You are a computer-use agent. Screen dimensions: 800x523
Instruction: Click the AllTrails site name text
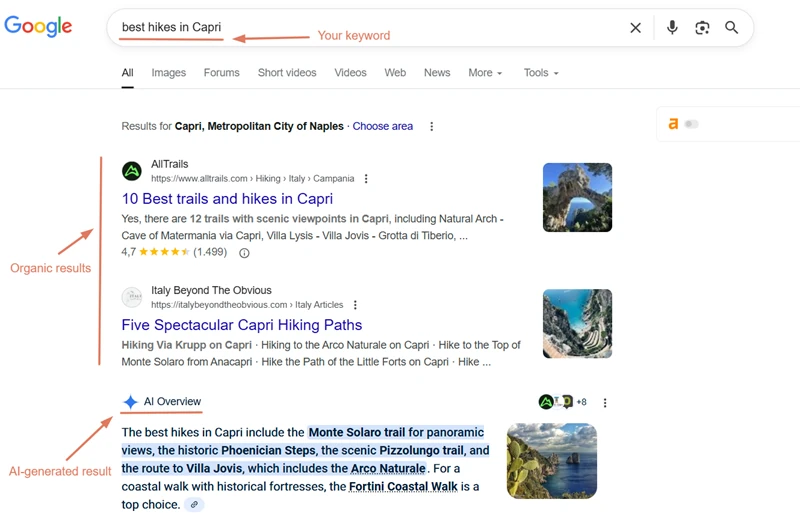(169, 164)
